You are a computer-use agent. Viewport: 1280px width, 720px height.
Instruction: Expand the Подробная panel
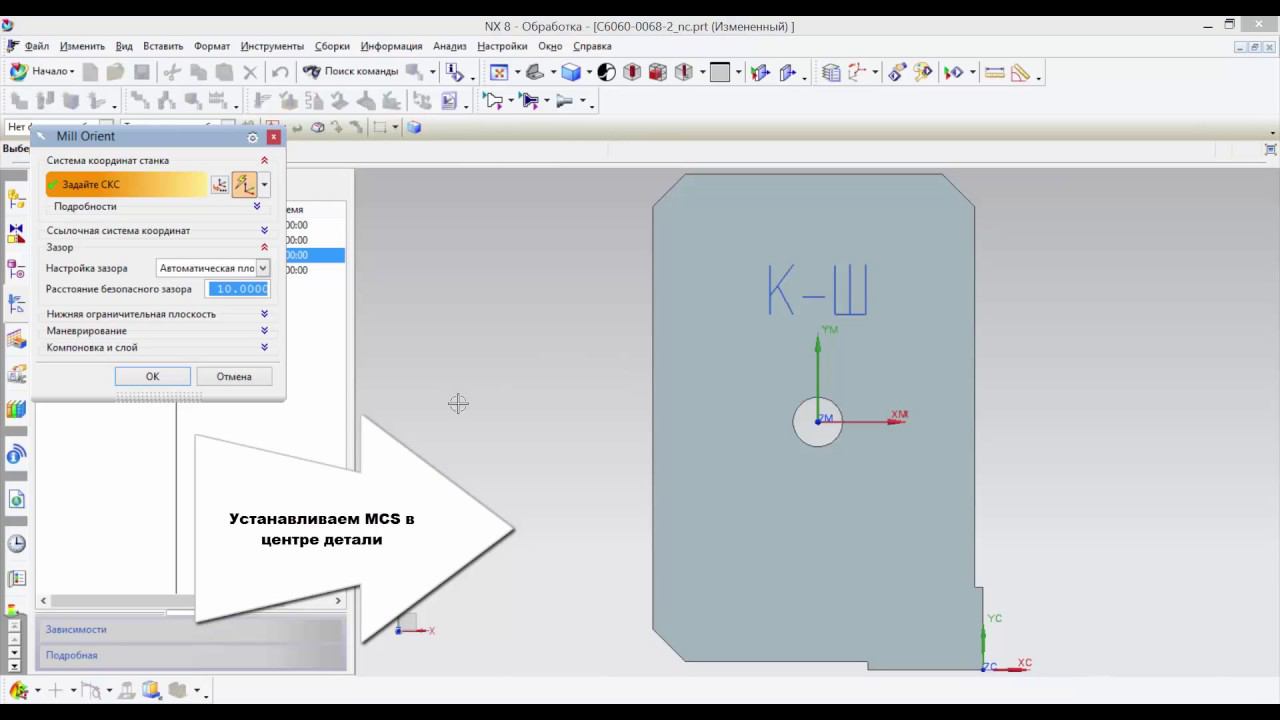point(191,656)
